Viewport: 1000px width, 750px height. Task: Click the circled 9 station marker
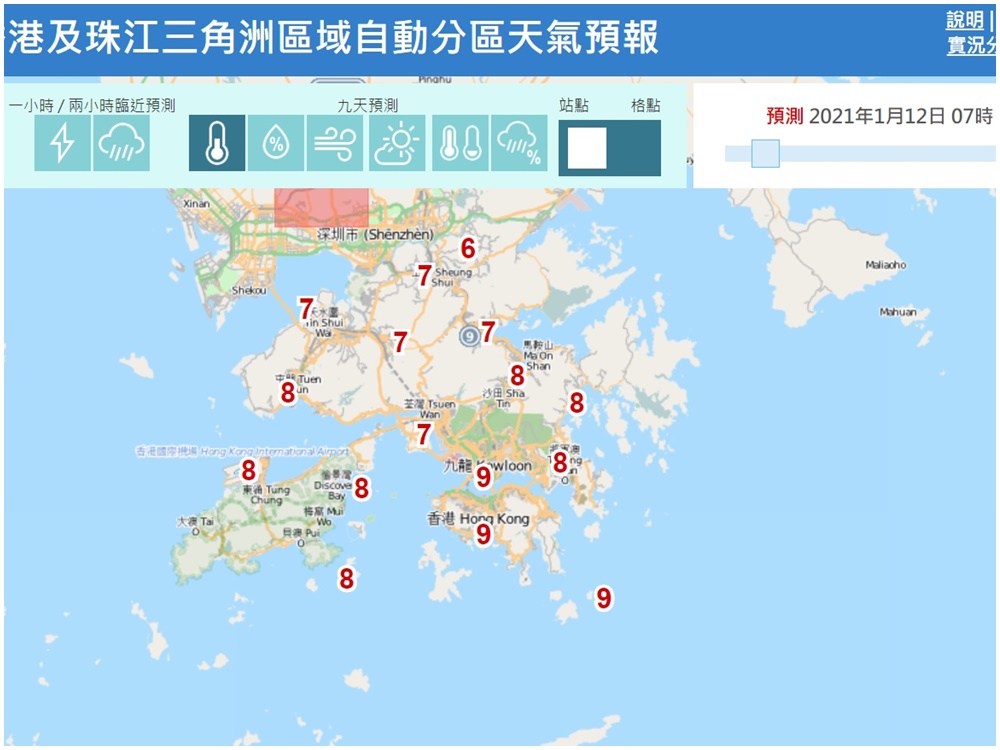(469, 335)
